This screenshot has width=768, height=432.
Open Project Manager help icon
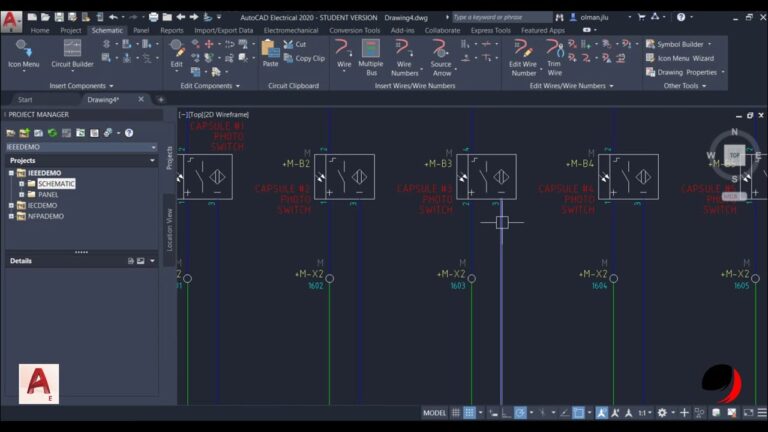coord(129,133)
